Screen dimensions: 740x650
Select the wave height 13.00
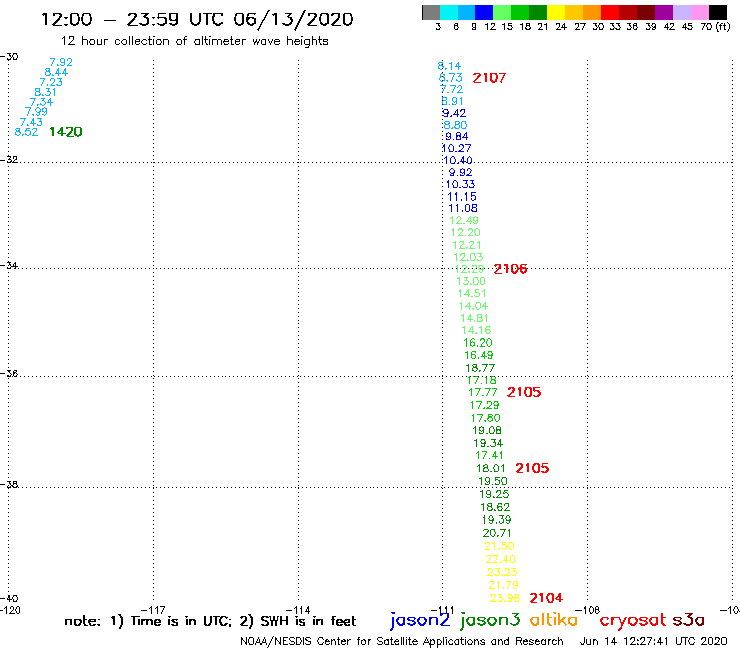(x=471, y=281)
